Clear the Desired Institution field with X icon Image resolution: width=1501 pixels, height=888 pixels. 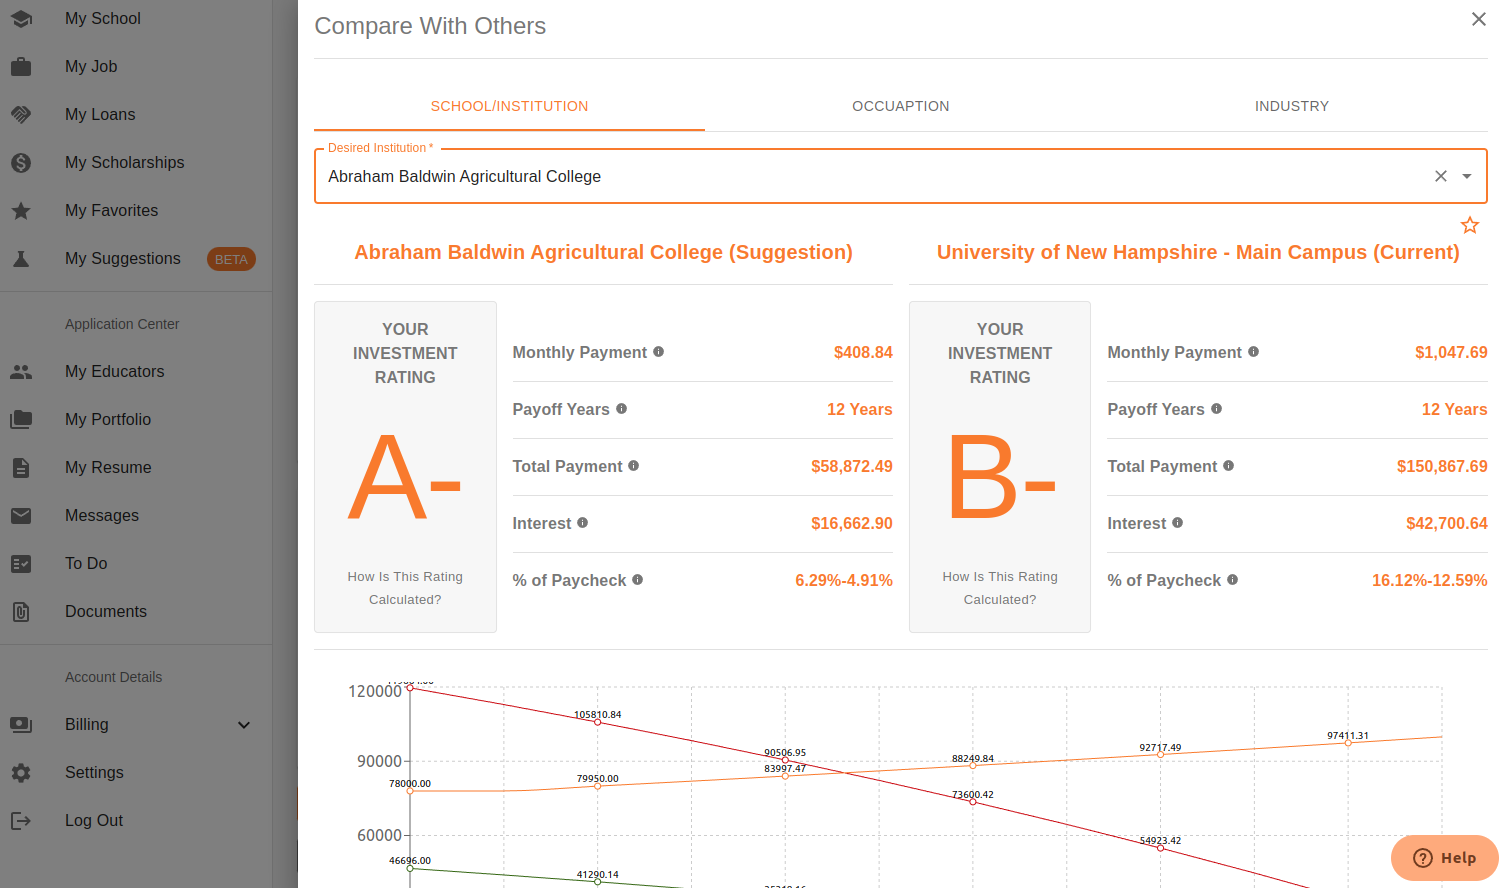[x=1441, y=176]
